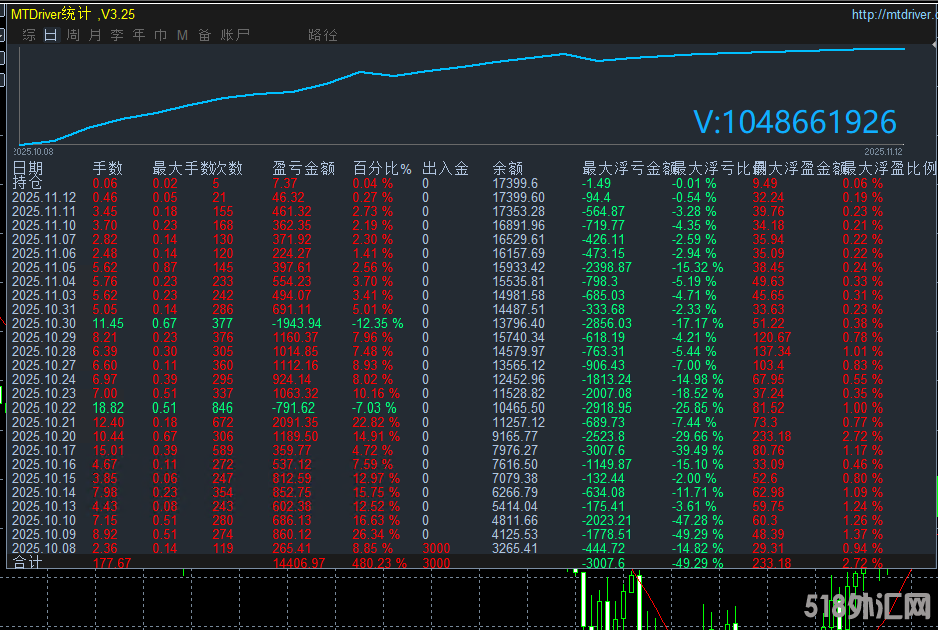Open the 月 monthly statistics icon

[93, 34]
